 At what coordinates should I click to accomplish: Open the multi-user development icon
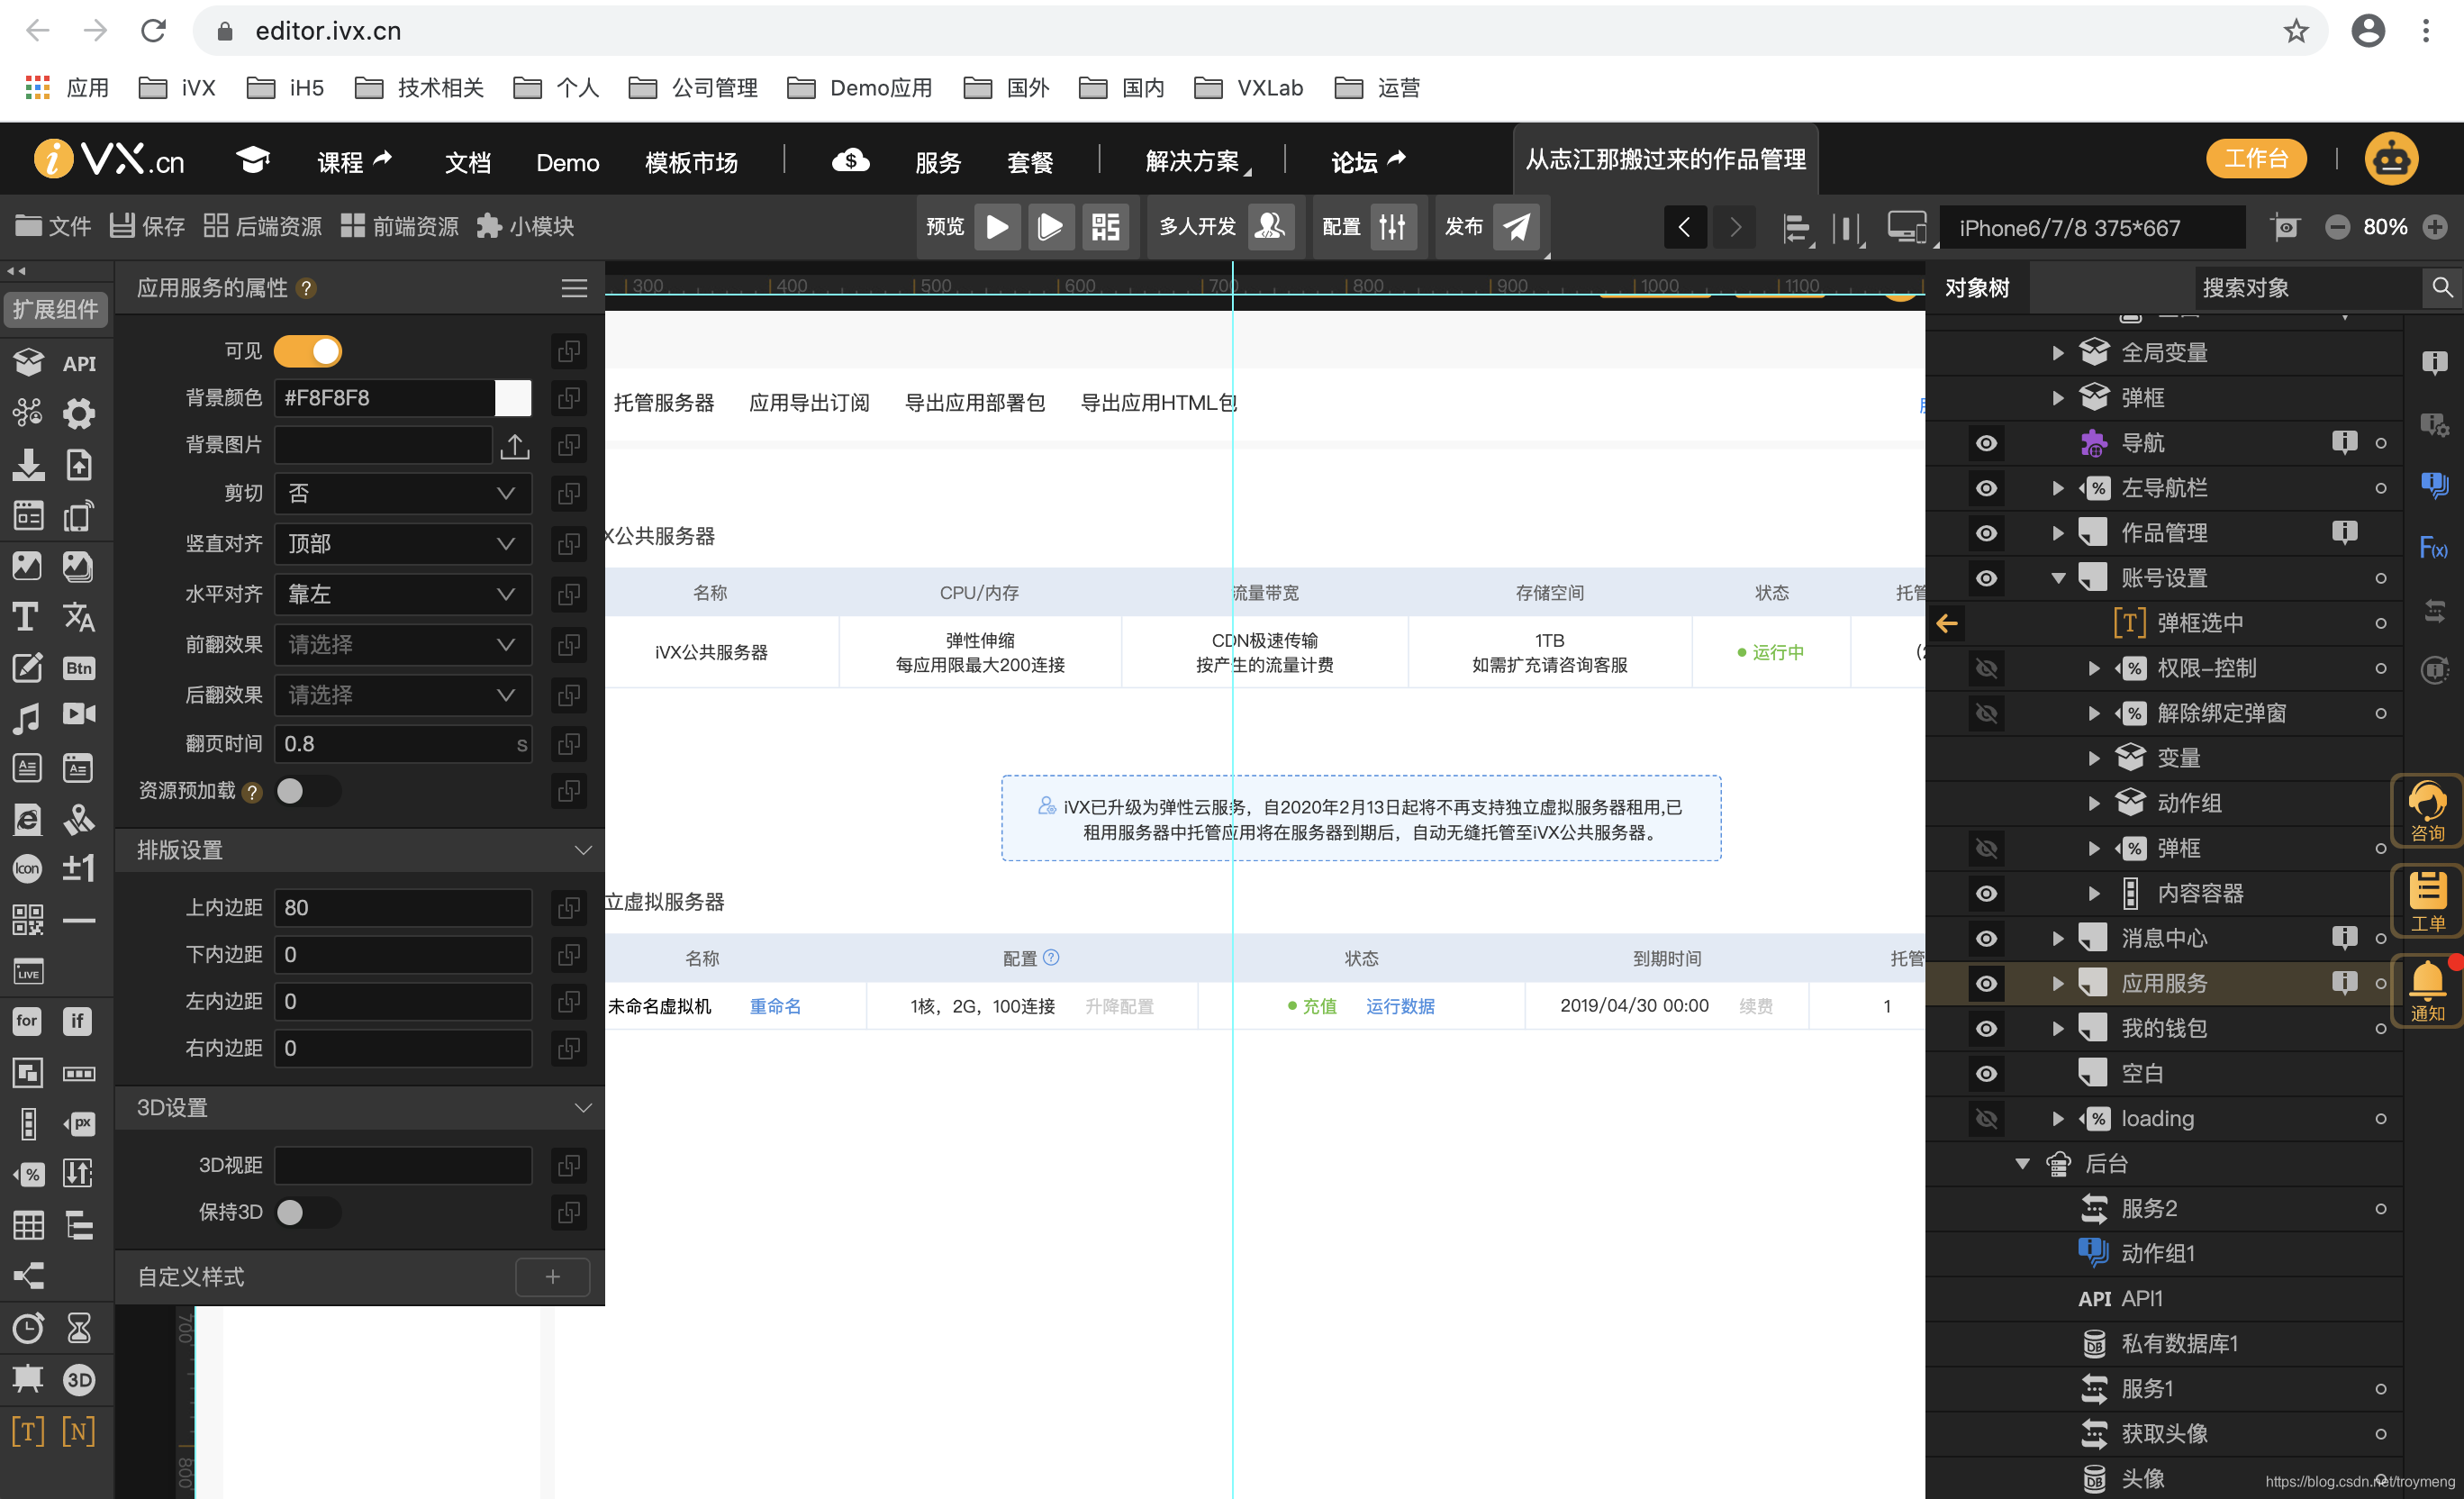(x=1270, y=227)
